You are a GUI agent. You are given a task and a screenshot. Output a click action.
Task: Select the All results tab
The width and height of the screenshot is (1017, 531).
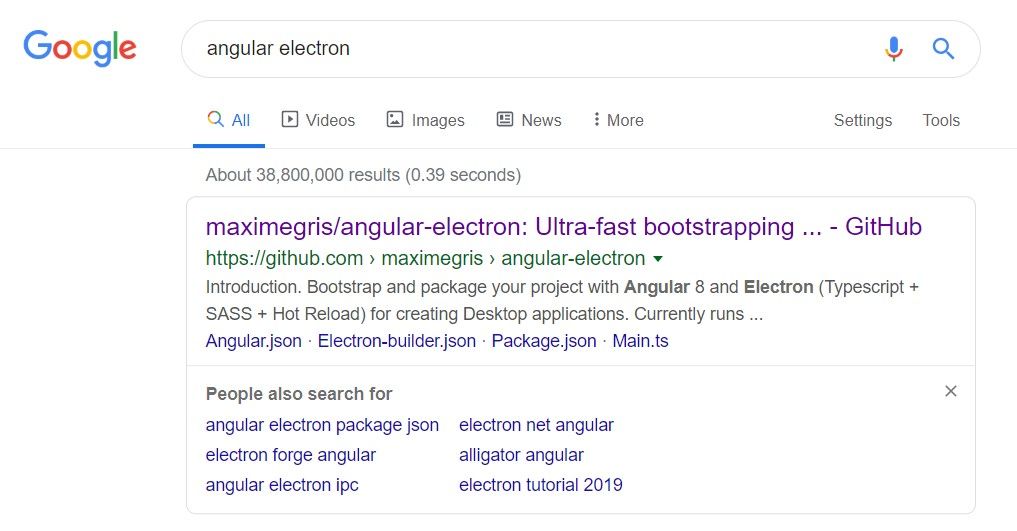(x=229, y=120)
